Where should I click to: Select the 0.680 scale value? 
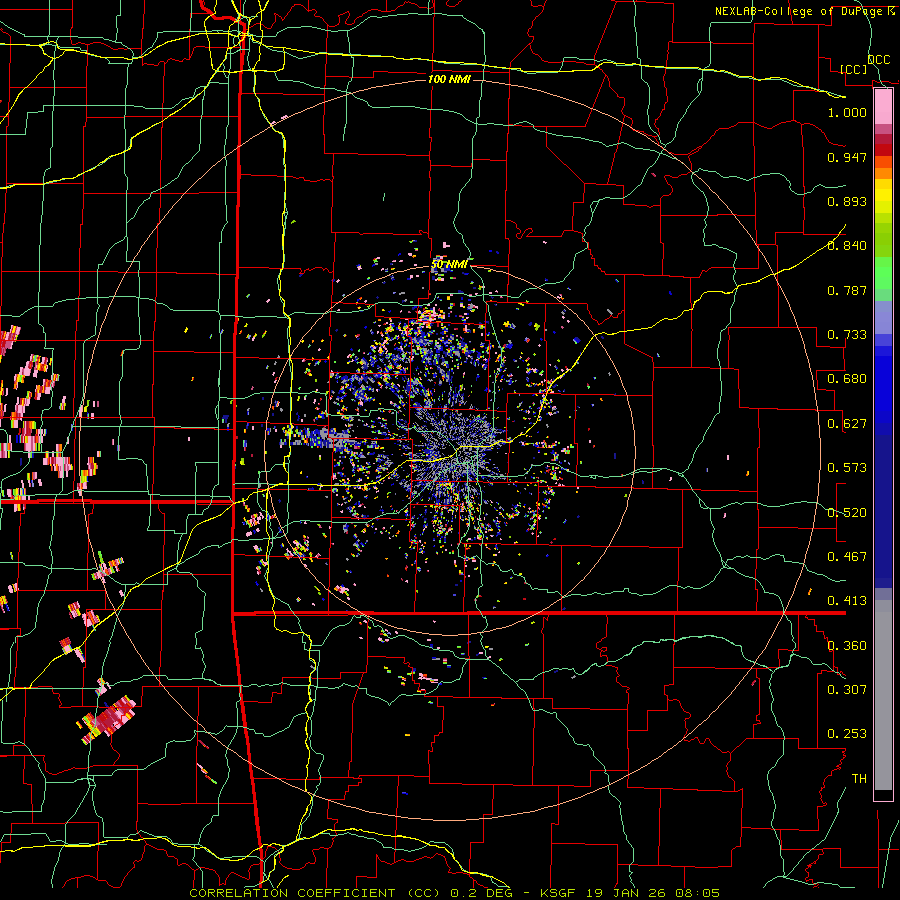pos(847,379)
